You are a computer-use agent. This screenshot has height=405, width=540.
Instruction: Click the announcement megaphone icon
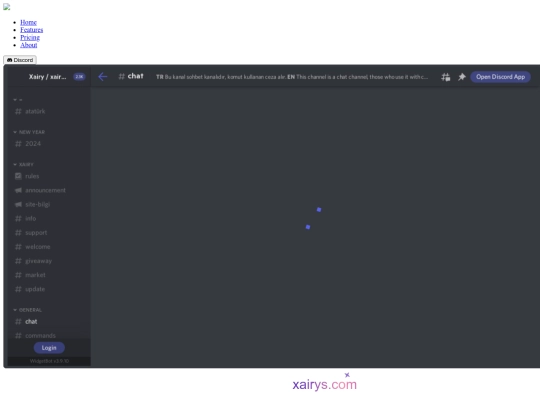(x=18, y=190)
